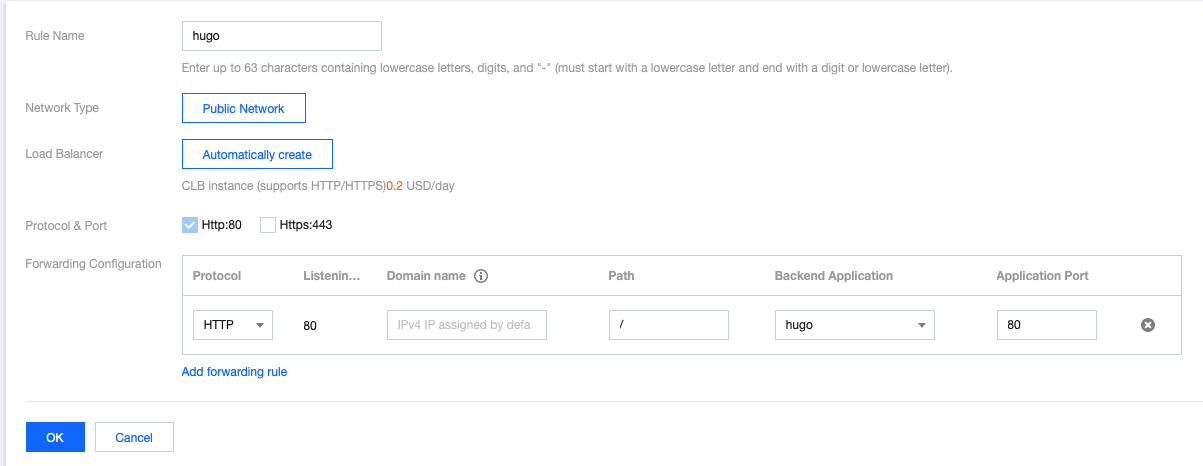Choose Automatically create load balancer
The width and height of the screenshot is (1203, 466).
(257, 155)
